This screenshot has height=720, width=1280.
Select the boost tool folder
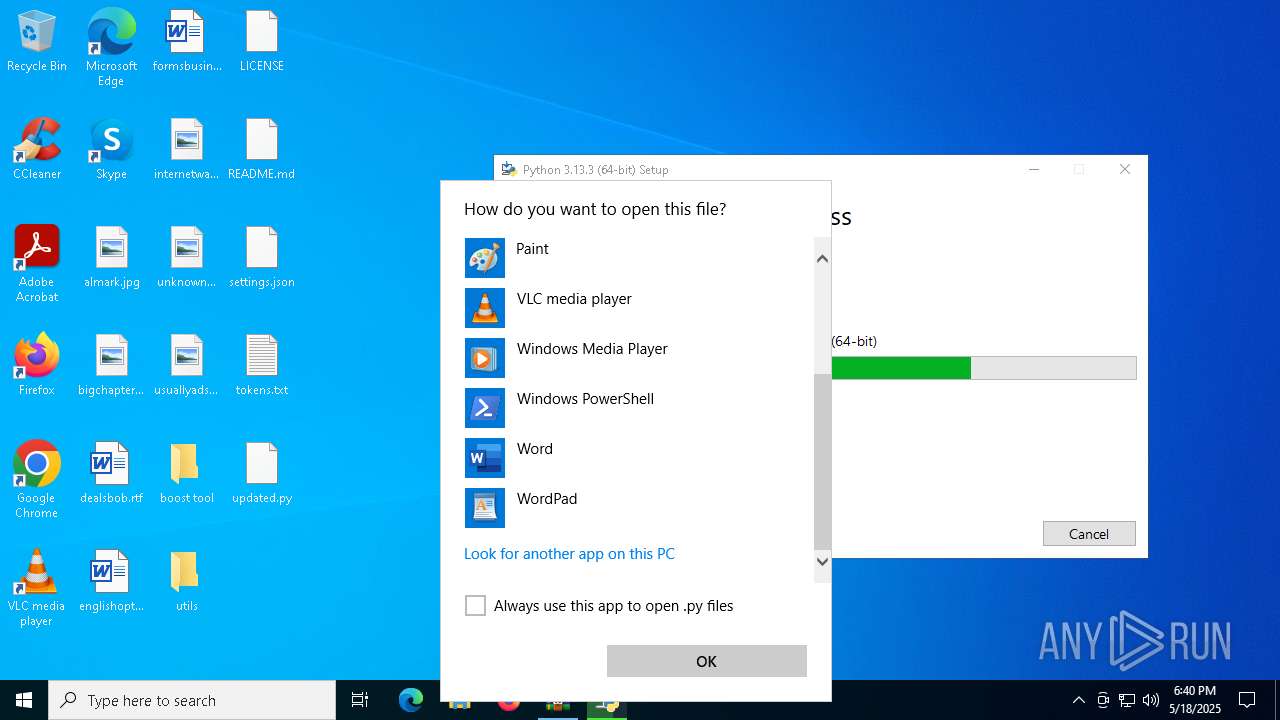[187, 474]
